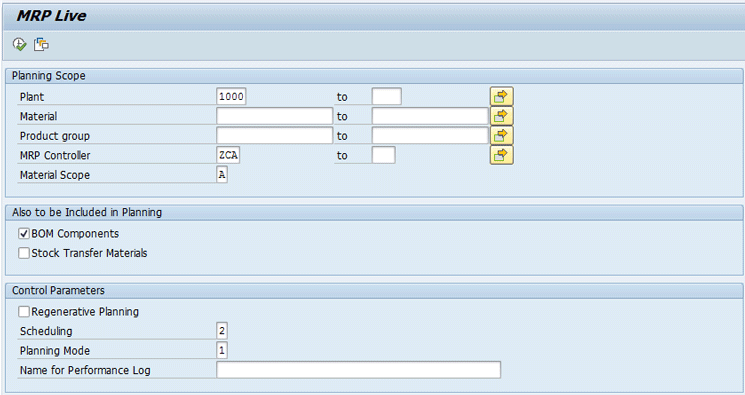745x395 pixels.
Task: Click the Plant 'to' upper limit field
Action: 387,96
